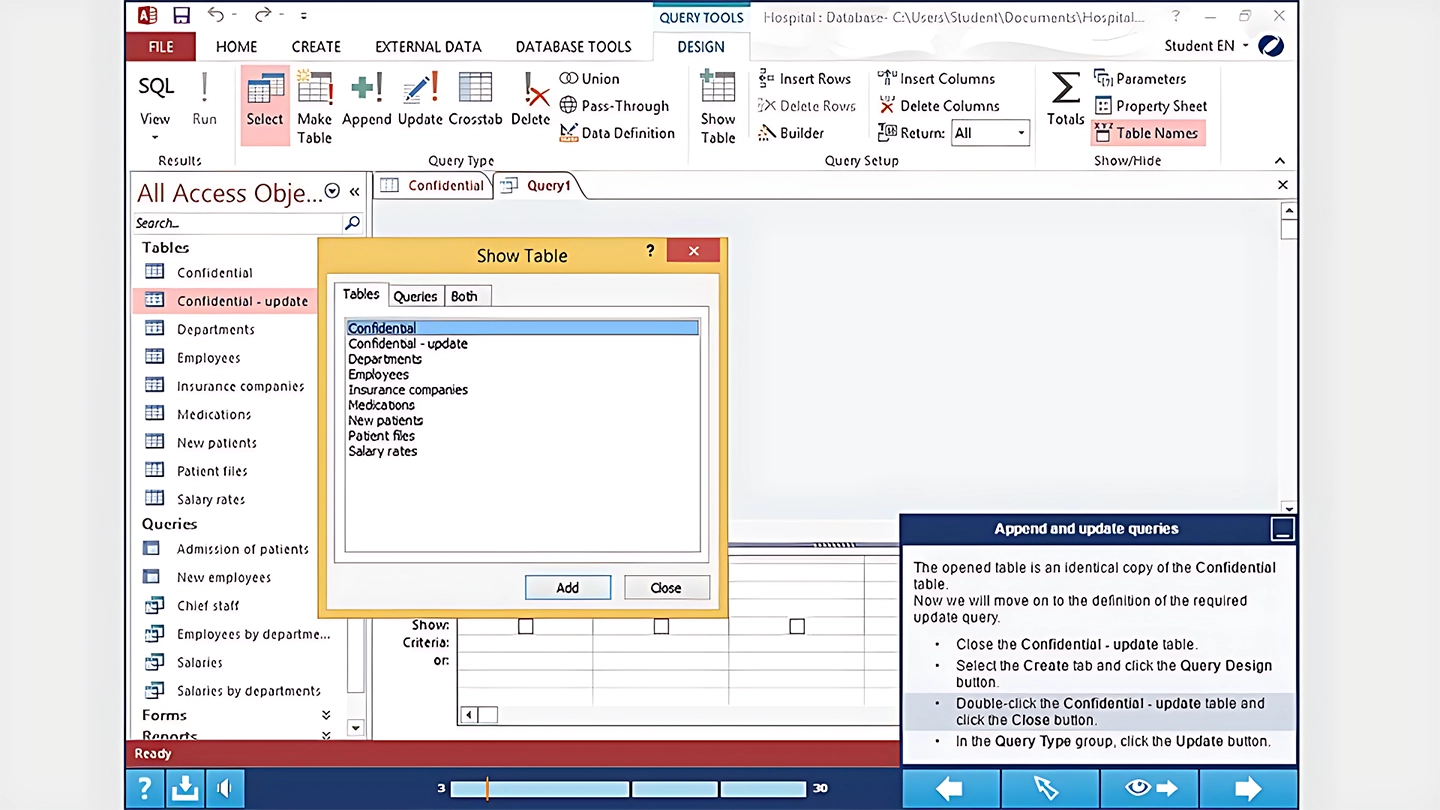This screenshot has width=1440, height=810.
Task: Open the Show Table ribbon button
Action: pyautogui.click(x=718, y=107)
